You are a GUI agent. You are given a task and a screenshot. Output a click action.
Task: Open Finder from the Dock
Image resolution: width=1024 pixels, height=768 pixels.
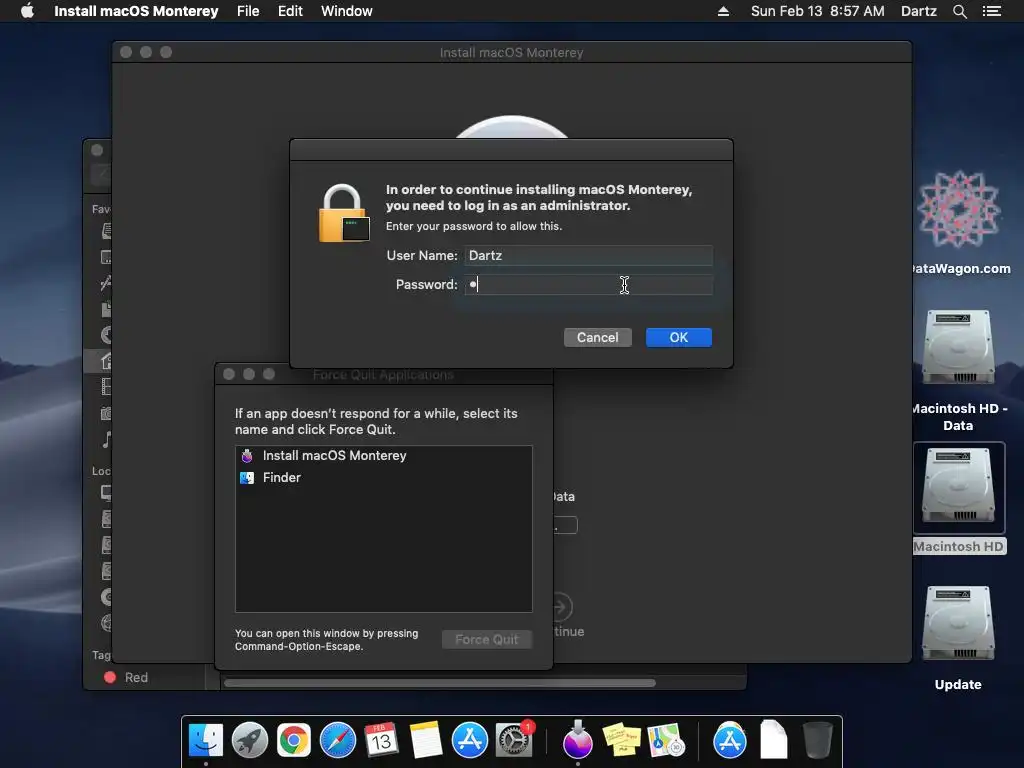pos(206,740)
